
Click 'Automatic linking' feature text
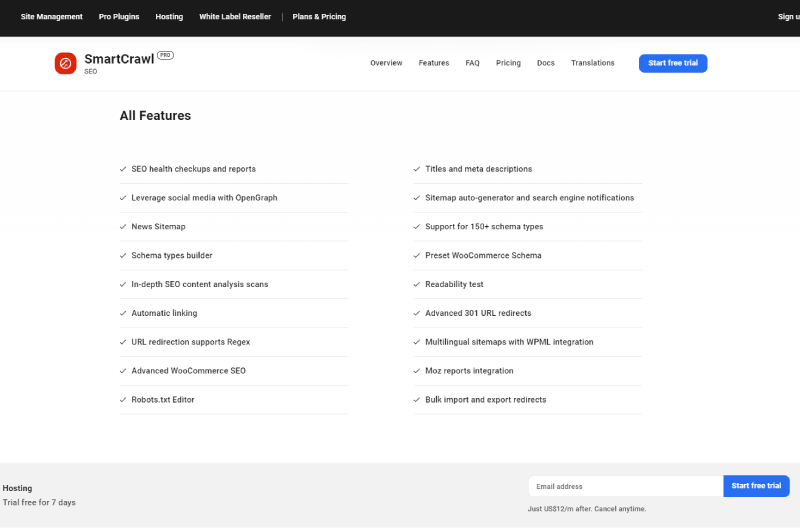click(x=164, y=313)
